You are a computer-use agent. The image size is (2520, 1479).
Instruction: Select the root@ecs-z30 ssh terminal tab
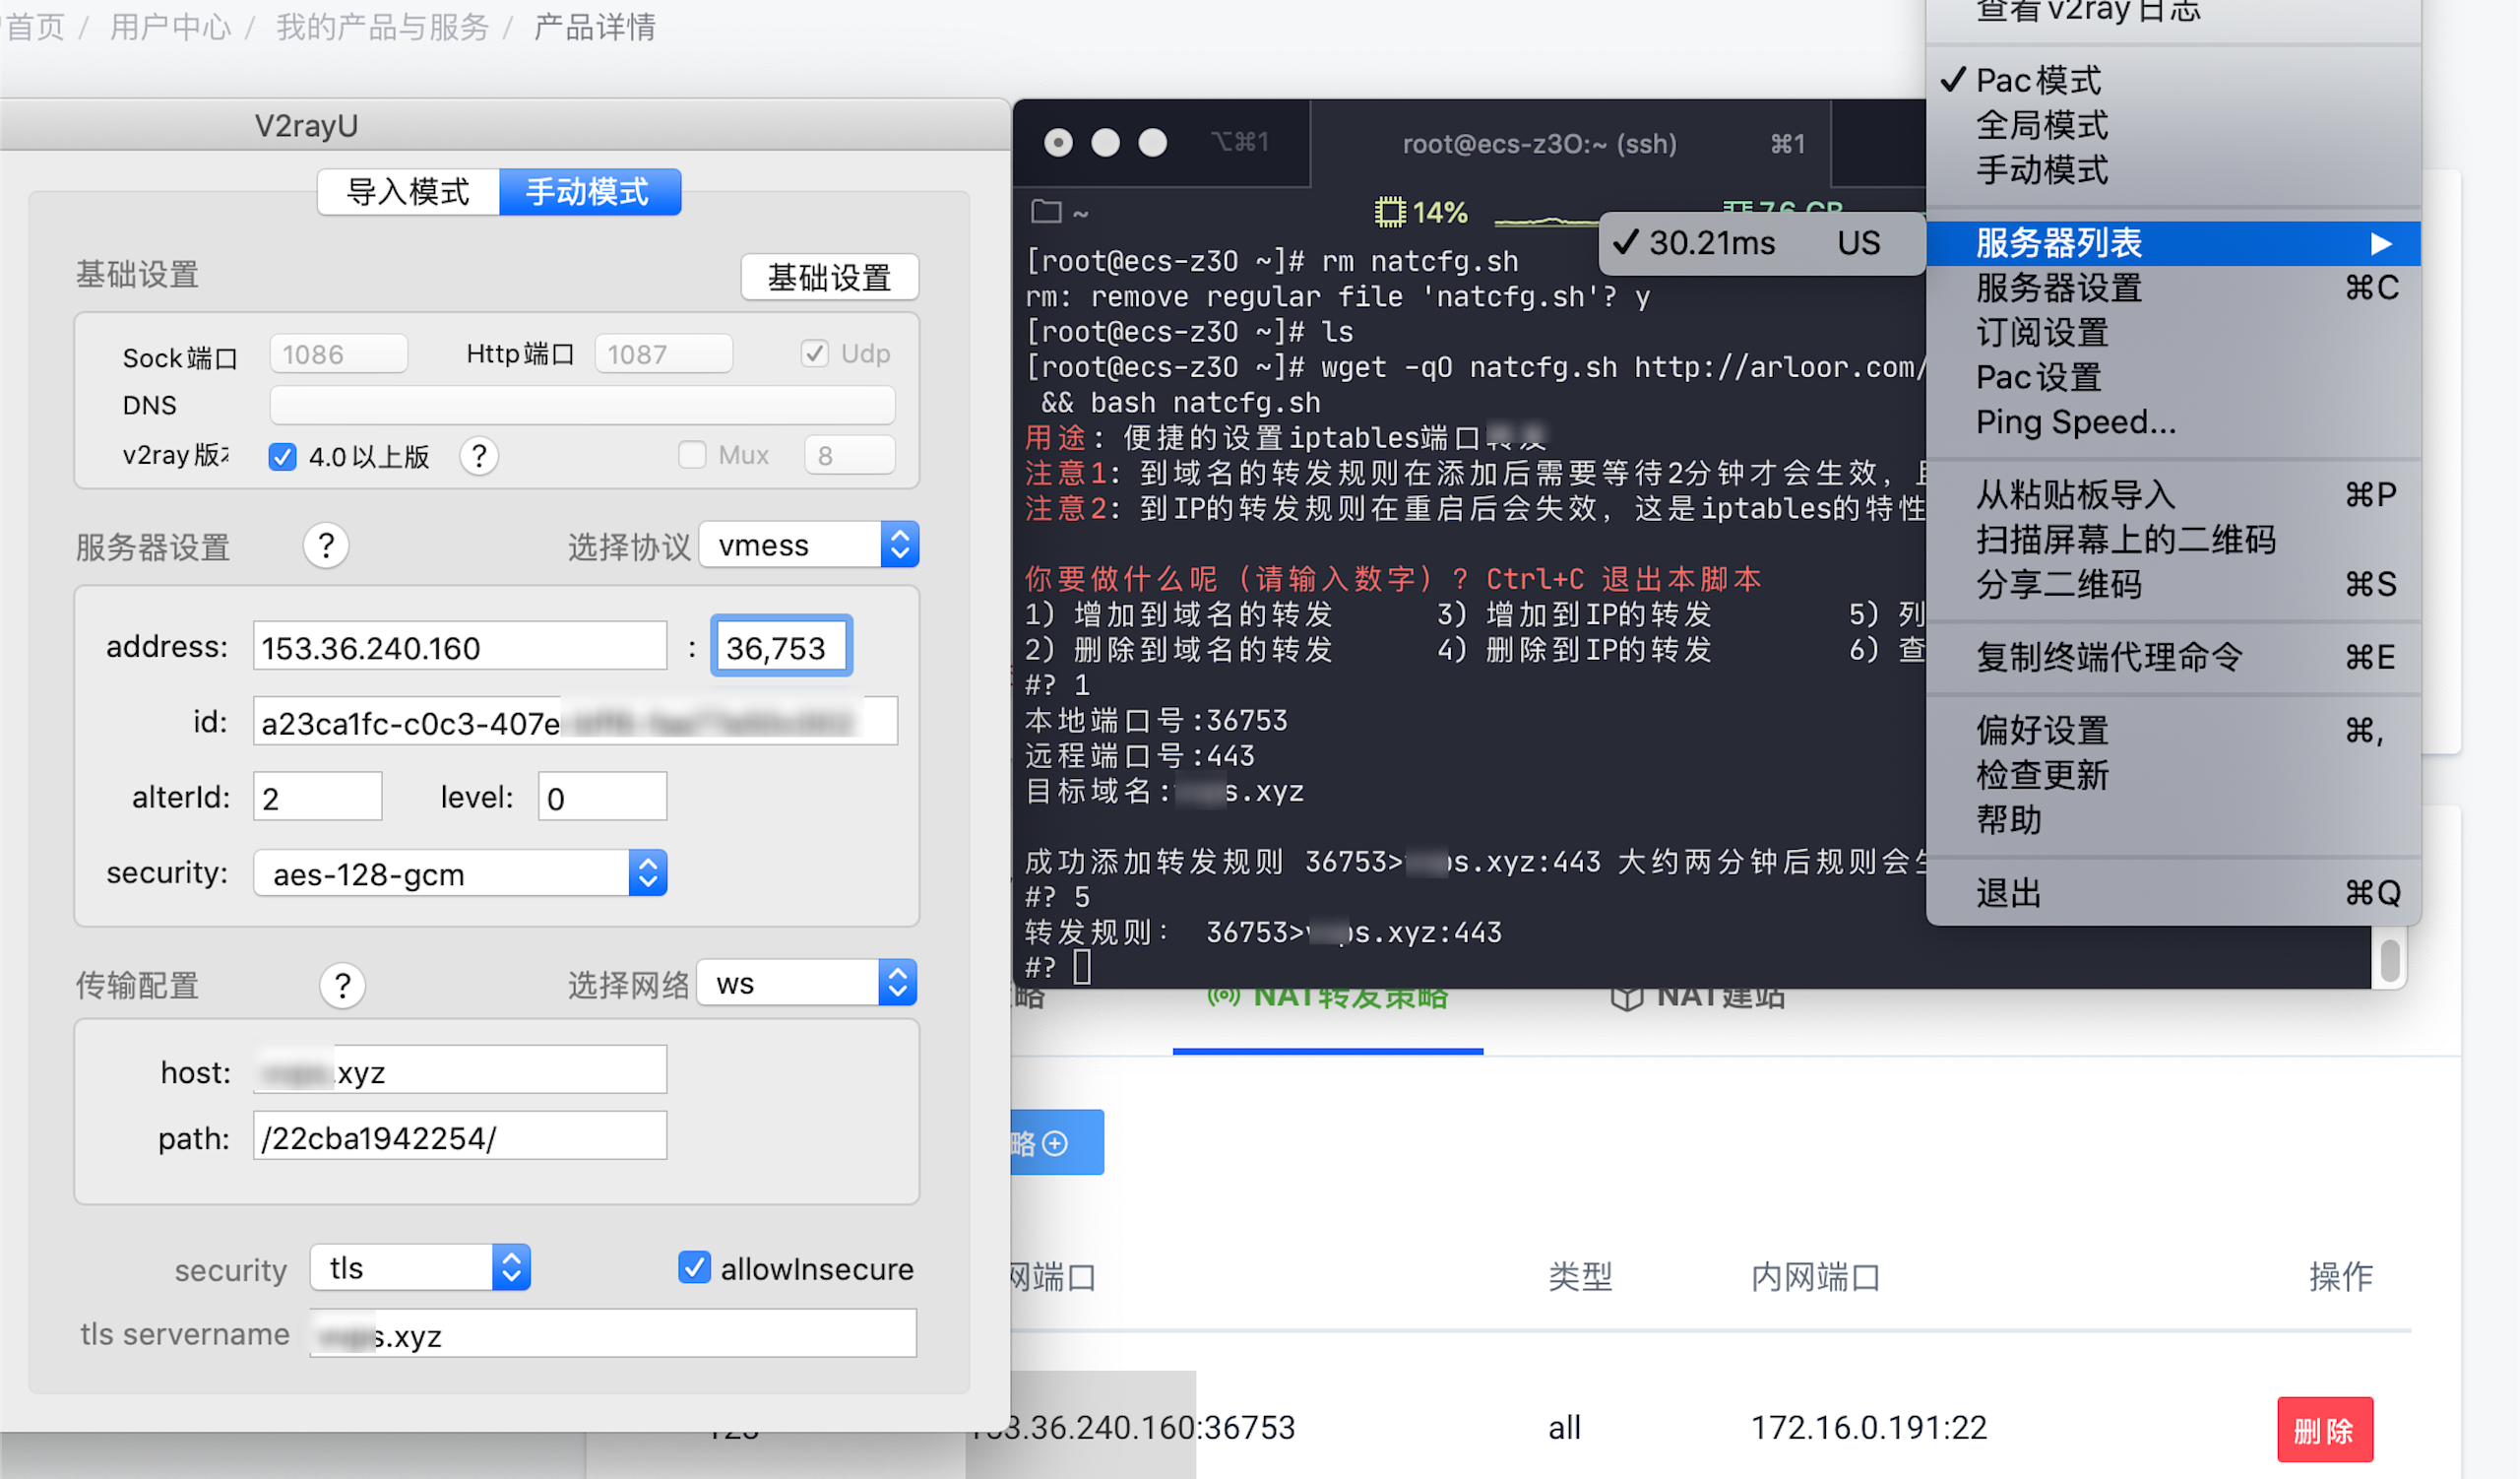[1570, 144]
